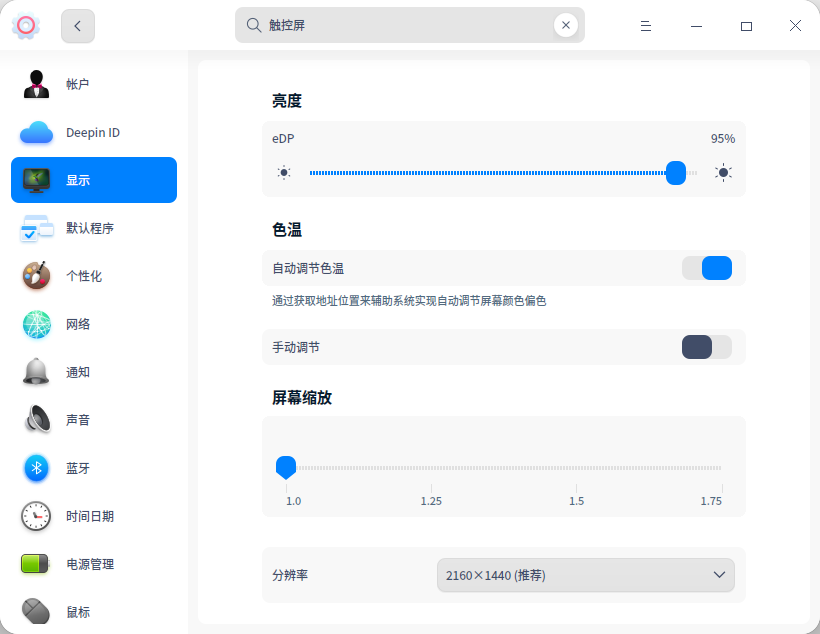Click the high brightness sun icon
The image size is (820, 634).
tap(723, 173)
